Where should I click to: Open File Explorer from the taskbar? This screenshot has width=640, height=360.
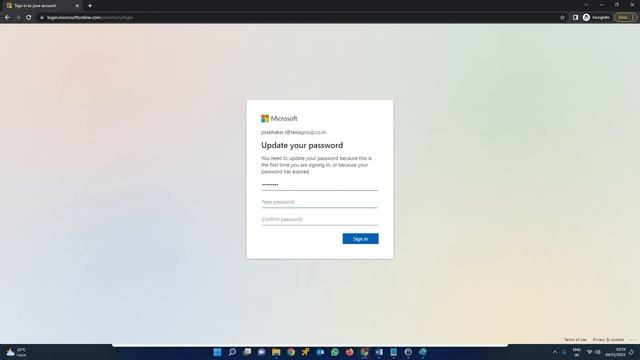pyautogui.click(x=276, y=352)
